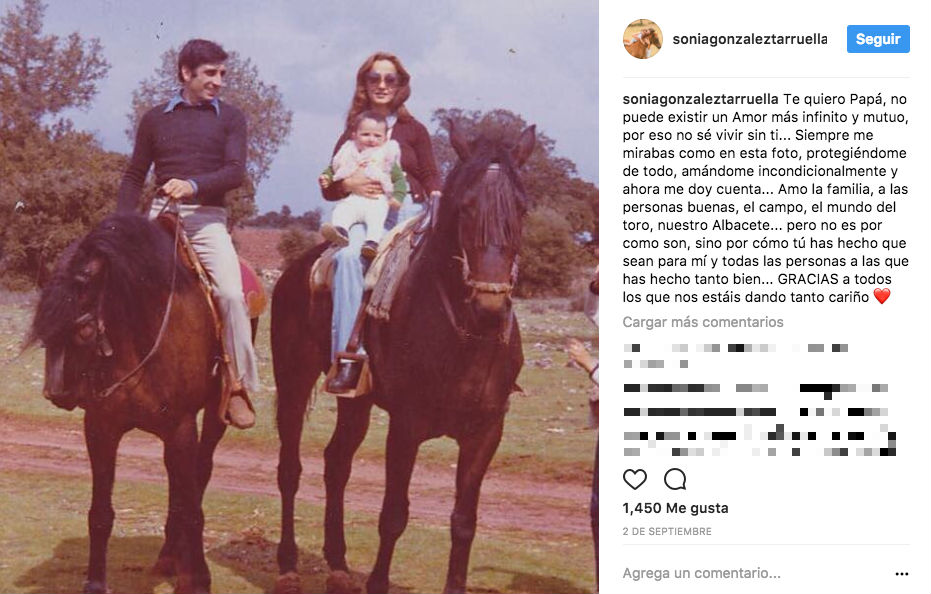Click the vintage horse riding photo
Image resolution: width=931 pixels, height=594 pixels.
pyautogui.click(x=299, y=297)
